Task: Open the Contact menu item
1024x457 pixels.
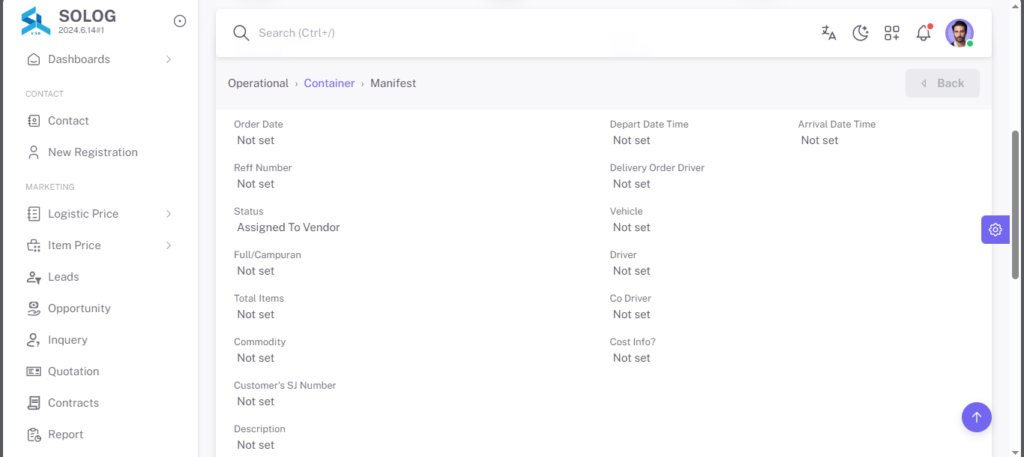Action: click(99, 121)
